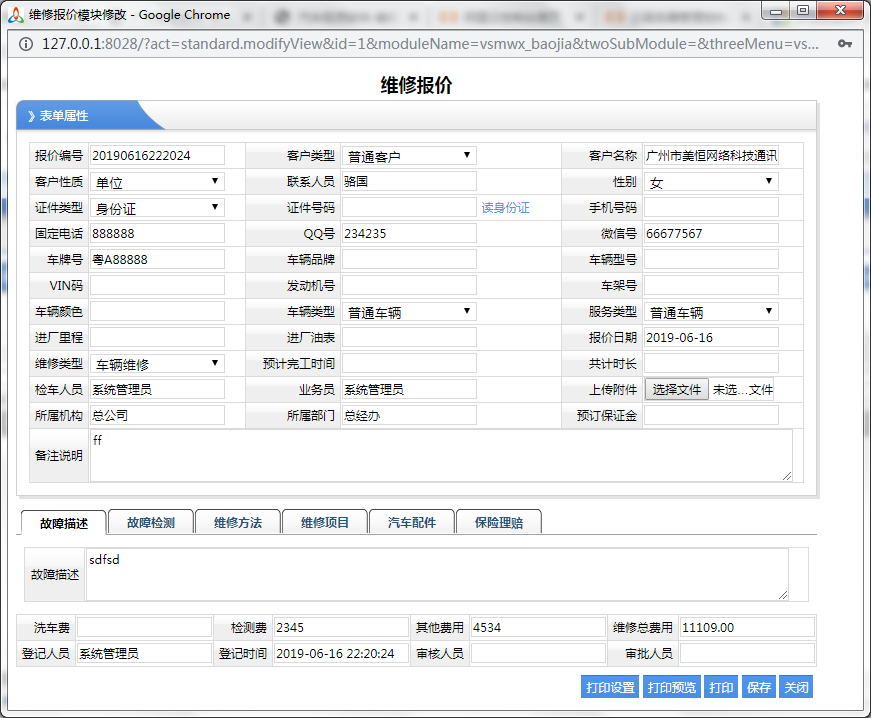The height and width of the screenshot is (718, 871).
Task: Open the 客户性质 dropdown
Action: 157,182
